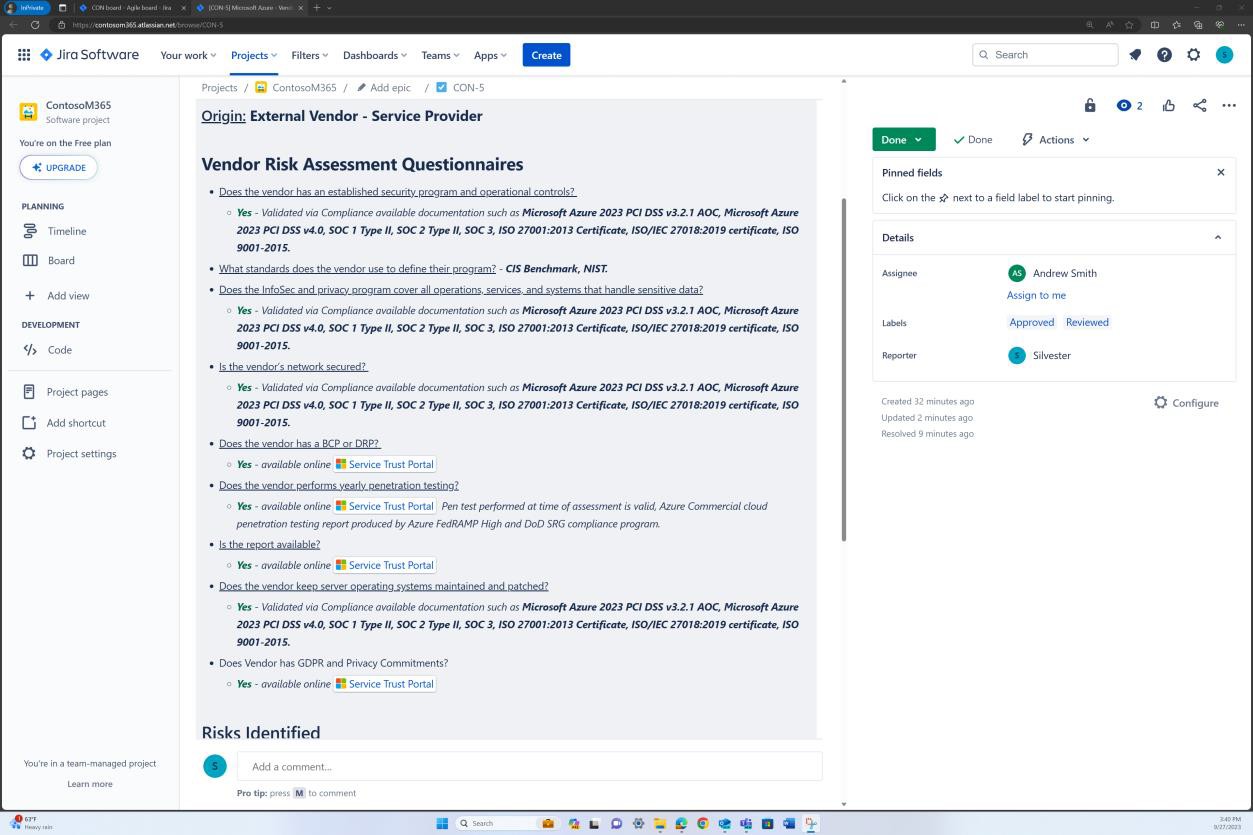Click the Add a comment field
This screenshot has height=835, width=1253.
click(x=529, y=766)
